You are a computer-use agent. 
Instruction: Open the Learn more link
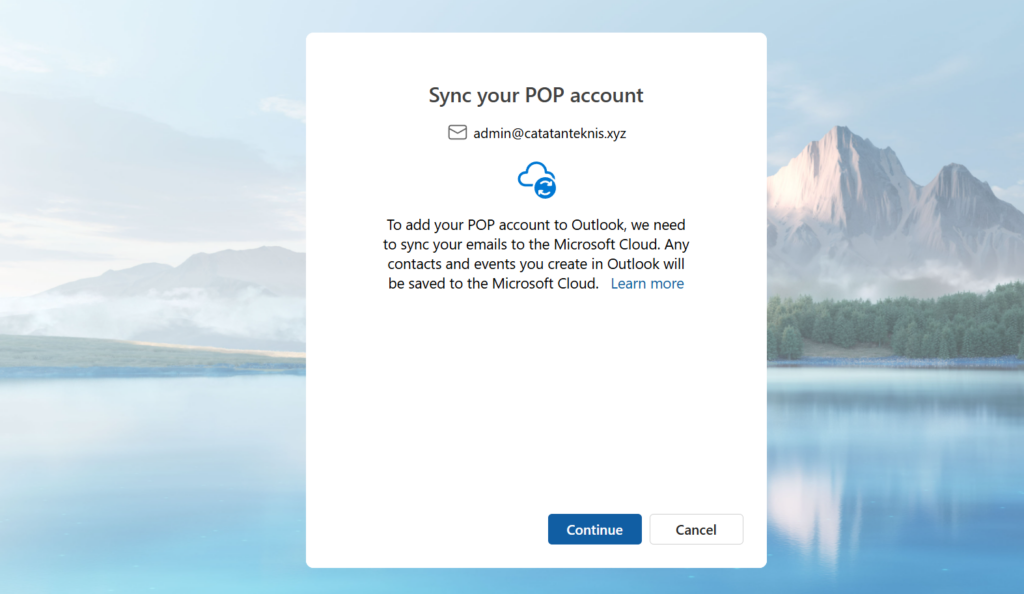[647, 283]
